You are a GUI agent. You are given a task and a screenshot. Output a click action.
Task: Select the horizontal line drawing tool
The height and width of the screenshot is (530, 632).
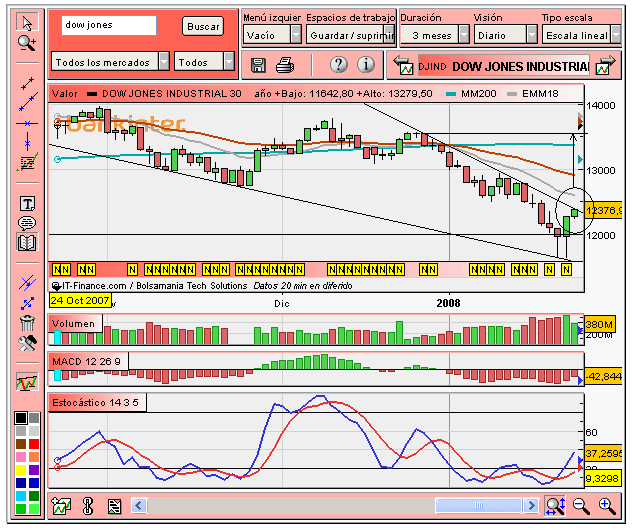27,123
